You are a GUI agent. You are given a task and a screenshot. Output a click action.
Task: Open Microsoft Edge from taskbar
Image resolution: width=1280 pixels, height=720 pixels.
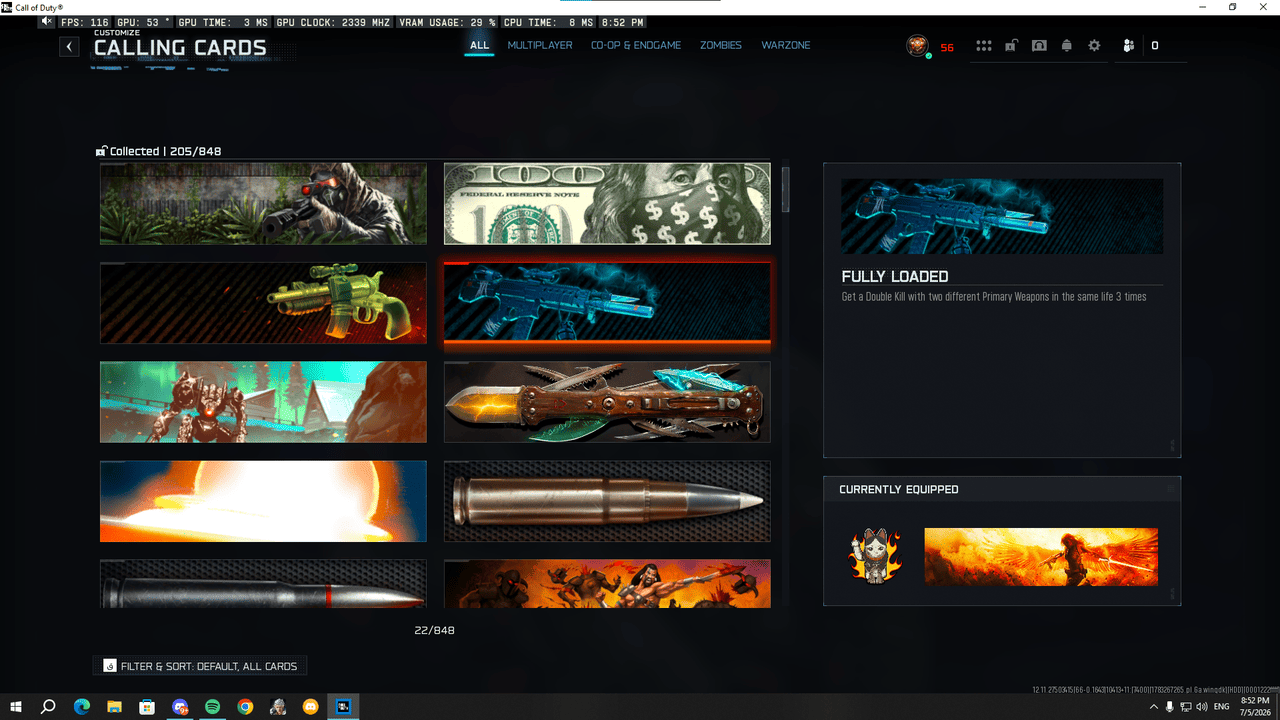(82, 706)
